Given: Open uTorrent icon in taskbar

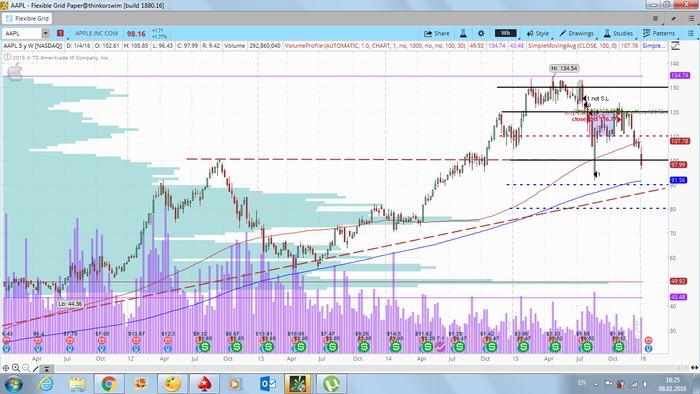Looking at the screenshot, I should point(331,383).
